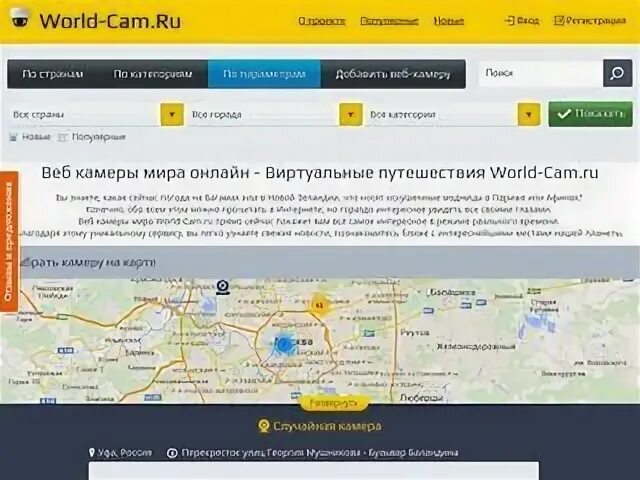Click the Железнодорожный label on the map
This screenshot has width=640, height=480.
[x=476, y=347]
